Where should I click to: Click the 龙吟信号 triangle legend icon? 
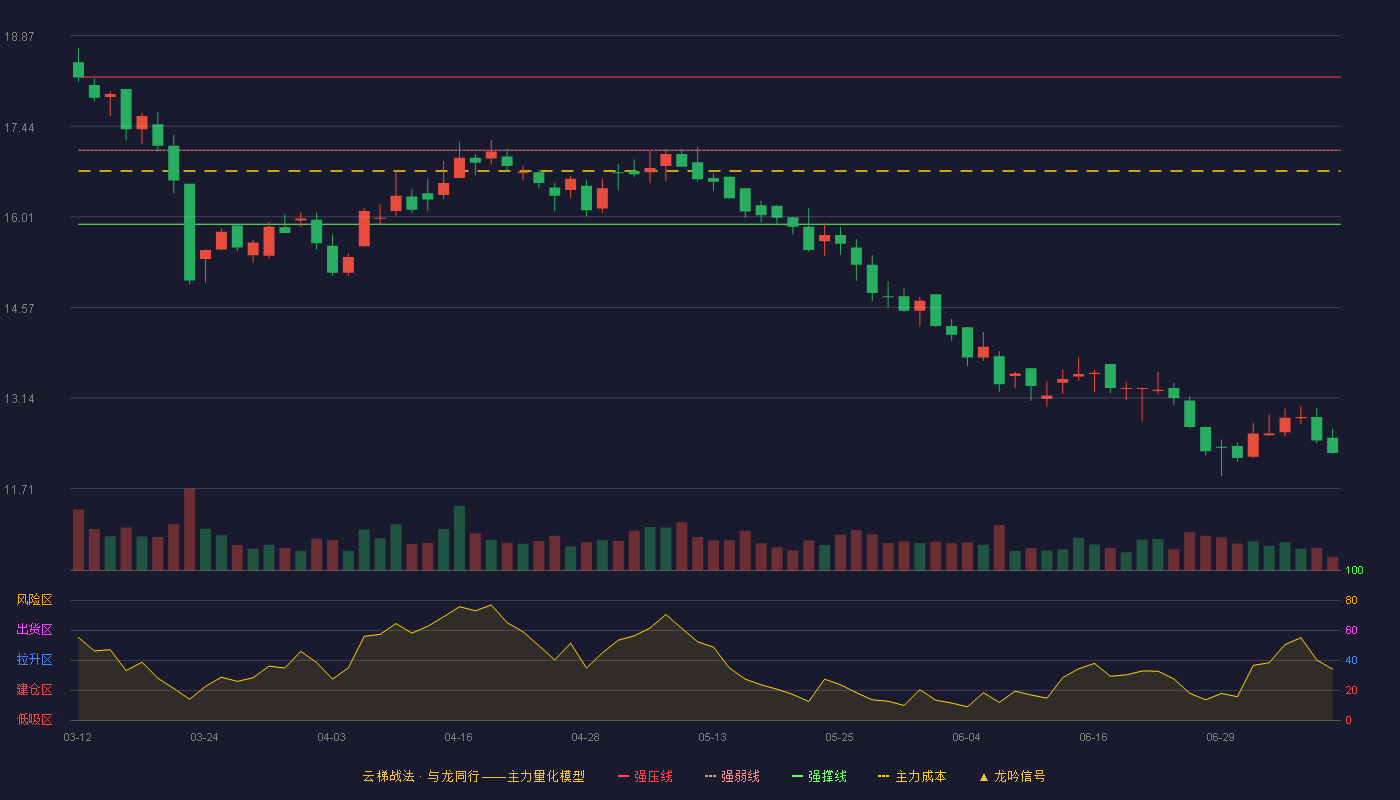pos(984,777)
